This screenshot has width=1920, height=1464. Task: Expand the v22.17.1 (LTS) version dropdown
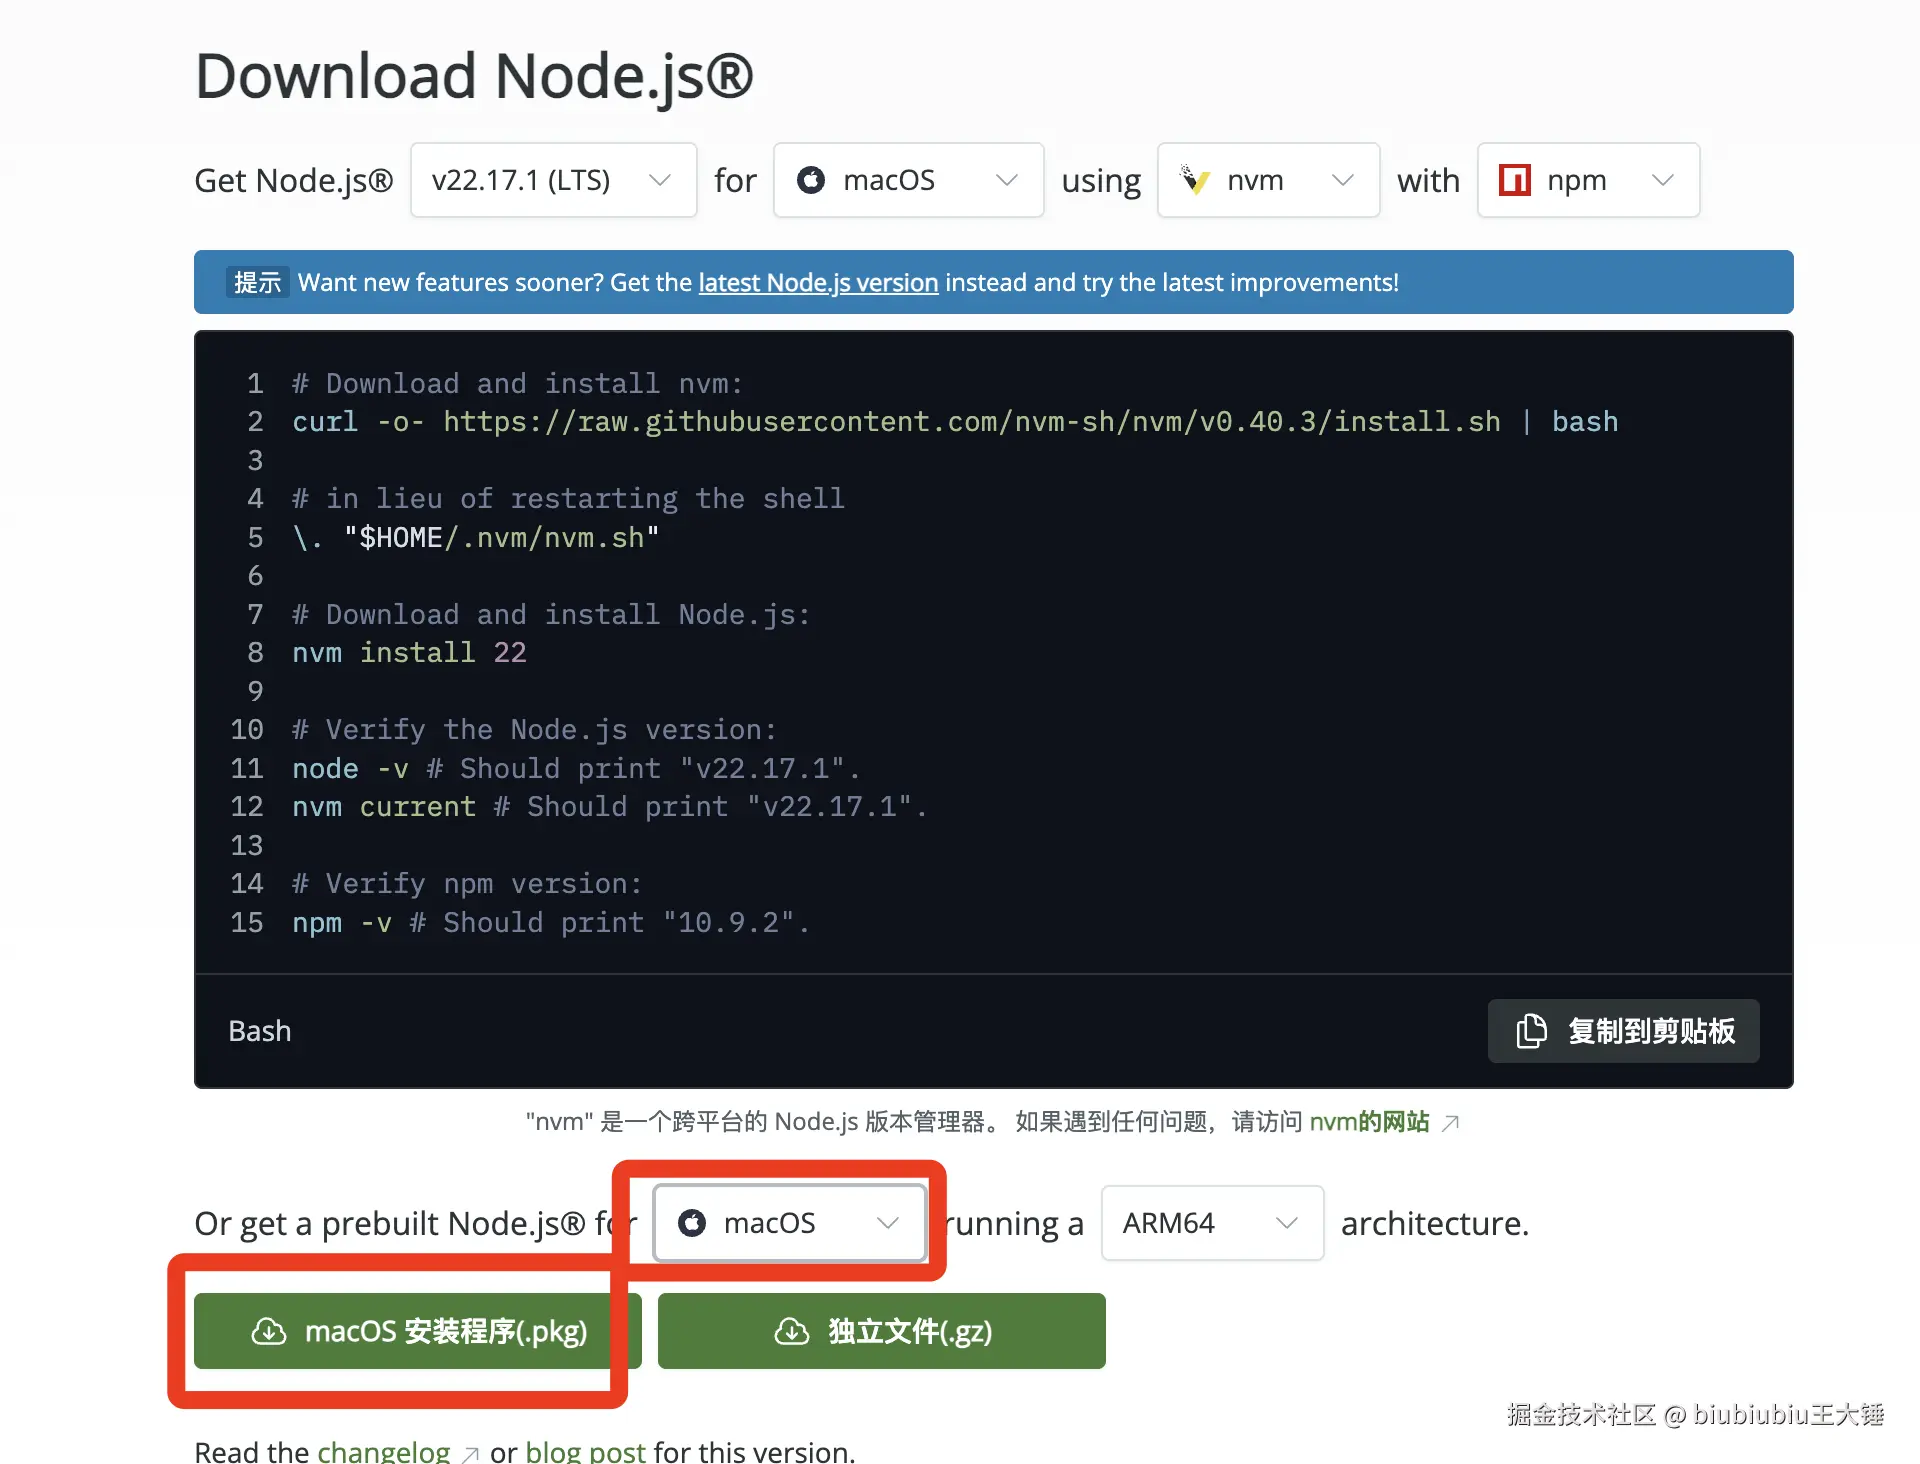point(553,180)
